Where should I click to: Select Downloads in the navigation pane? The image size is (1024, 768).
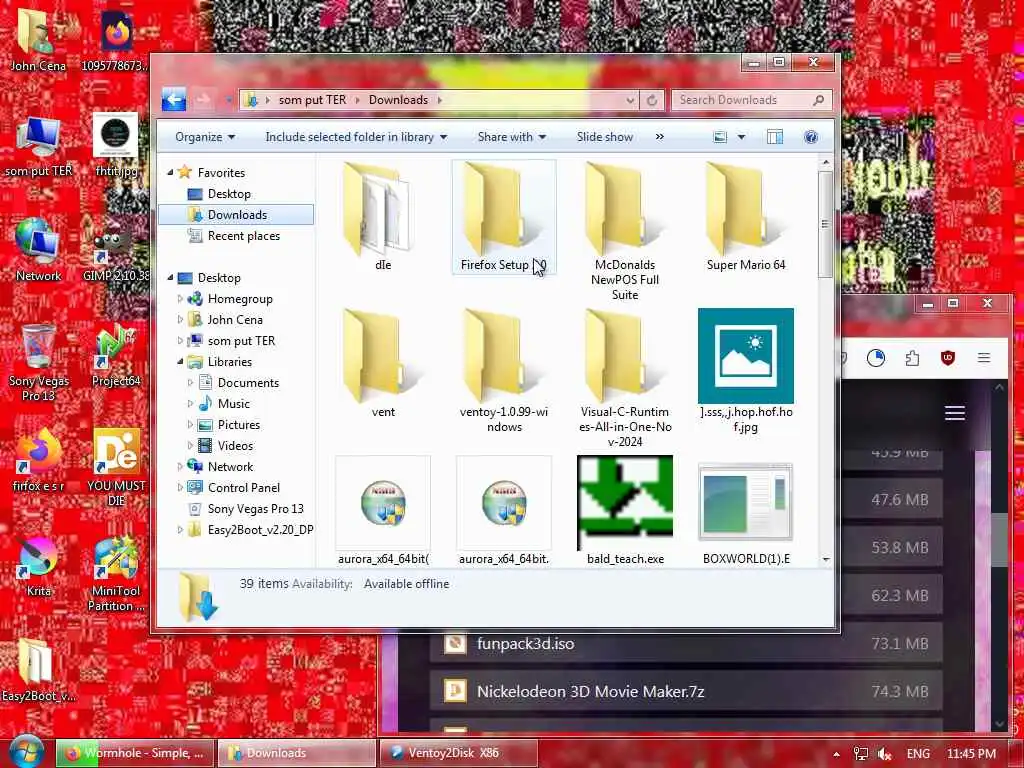236,215
